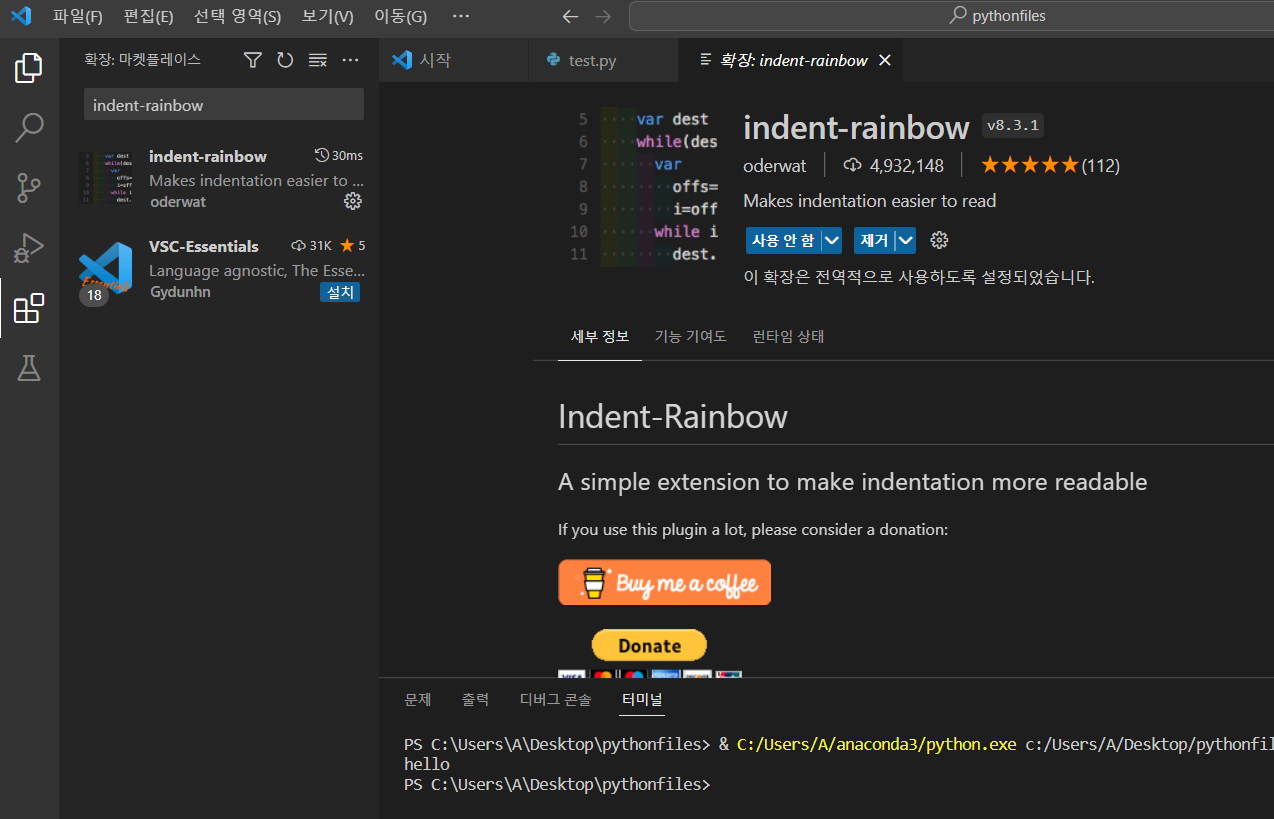Image resolution: width=1274 pixels, height=819 pixels.
Task: Click the oderwat publisher link in header
Action: tap(774, 165)
